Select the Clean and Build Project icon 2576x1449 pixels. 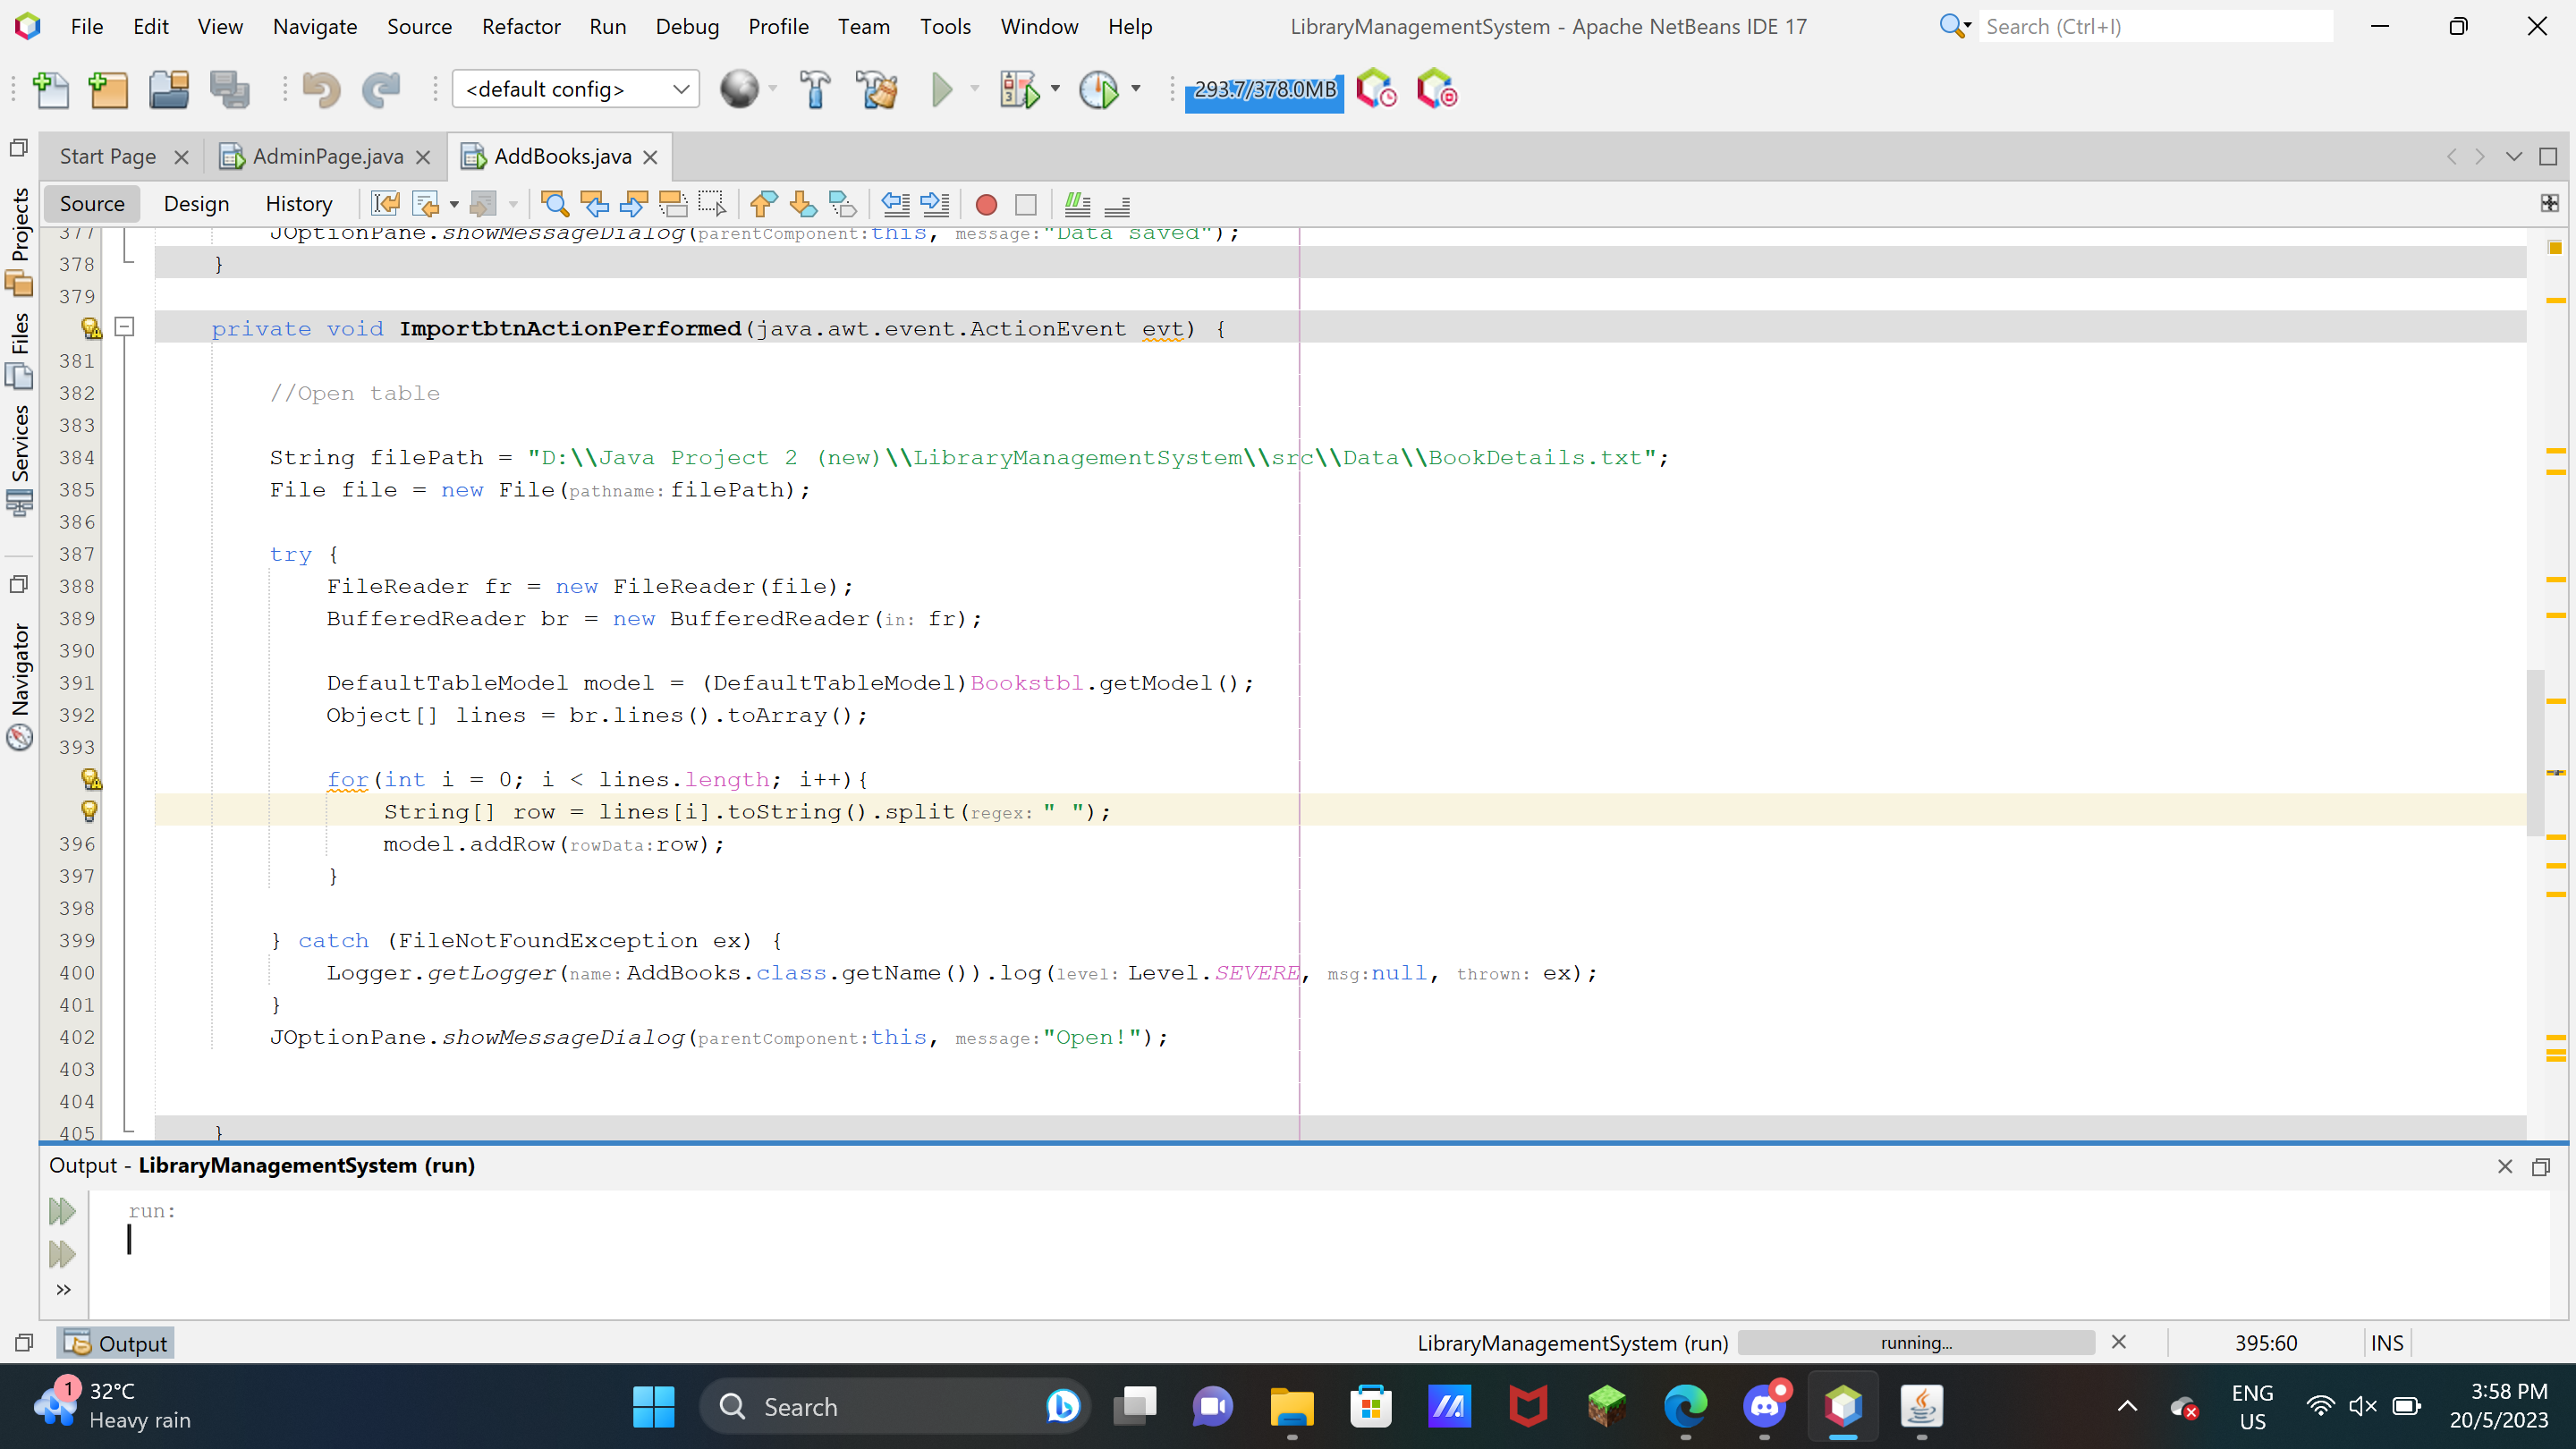[x=877, y=89]
